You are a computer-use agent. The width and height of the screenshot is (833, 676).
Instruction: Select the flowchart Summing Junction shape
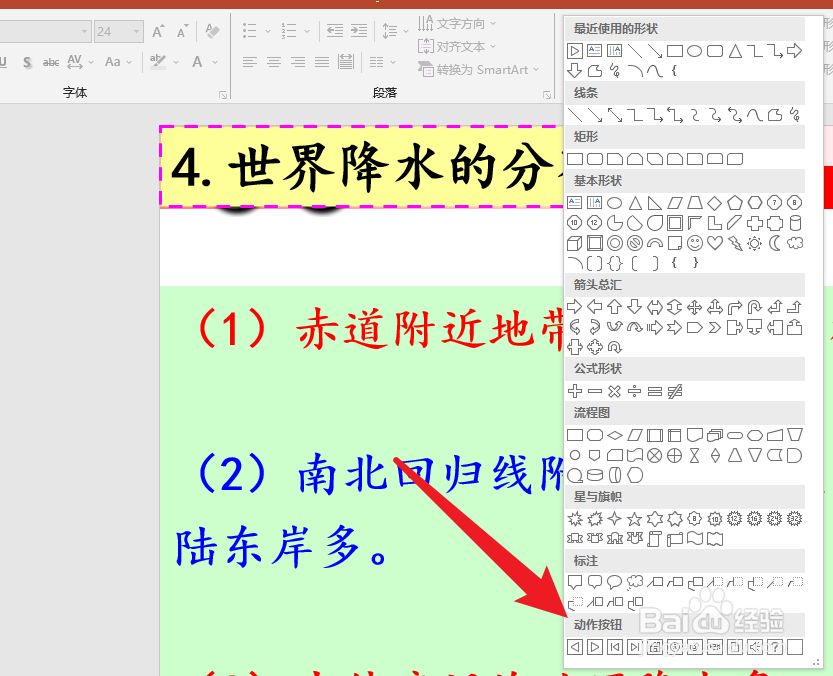pos(654,455)
